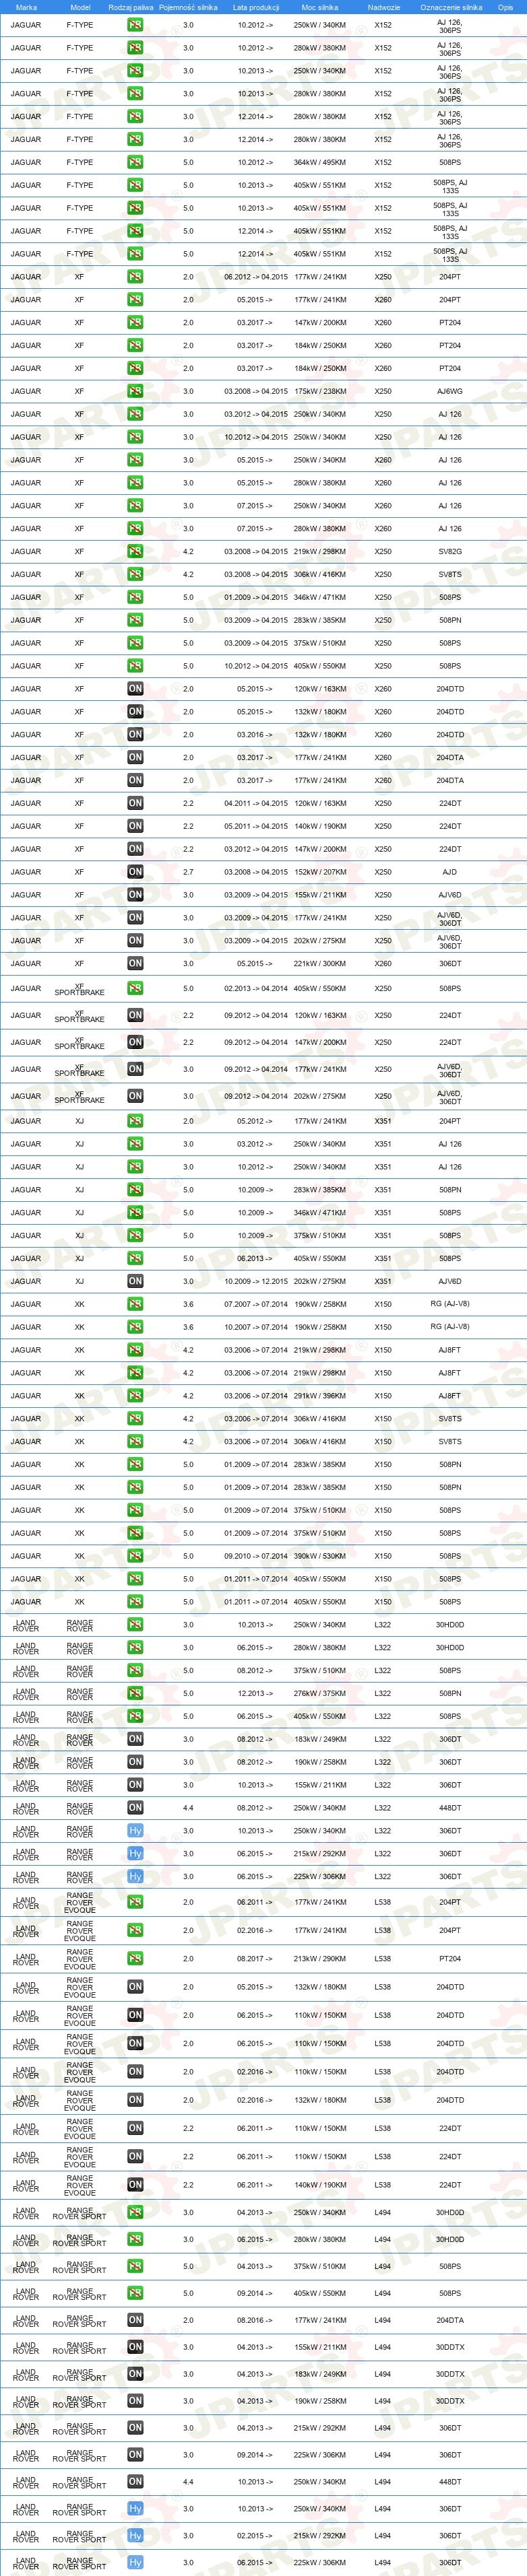Click diesel icon in Jaguar XJ AJV6D row
This screenshot has height=2576, width=527.
[x=135, y=1281]
